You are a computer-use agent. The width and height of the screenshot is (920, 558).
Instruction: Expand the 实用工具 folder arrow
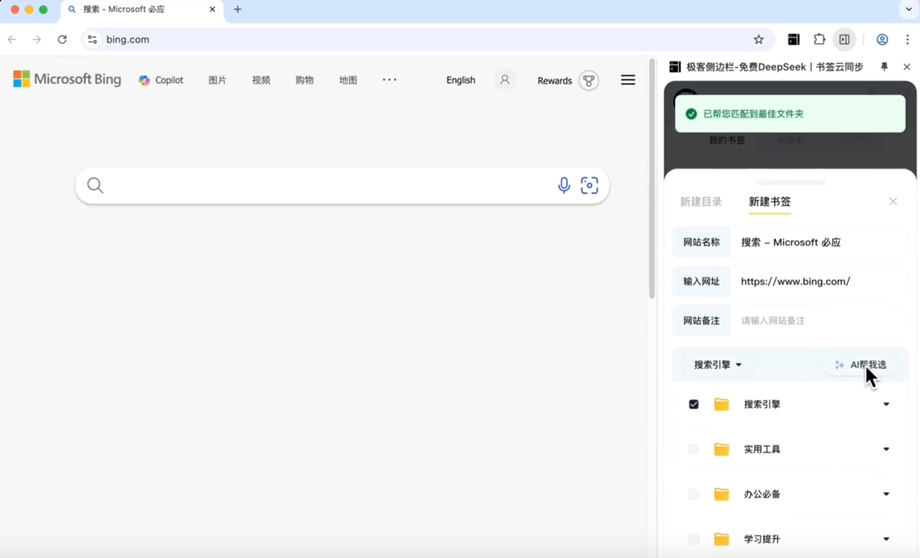pos(886,449)
